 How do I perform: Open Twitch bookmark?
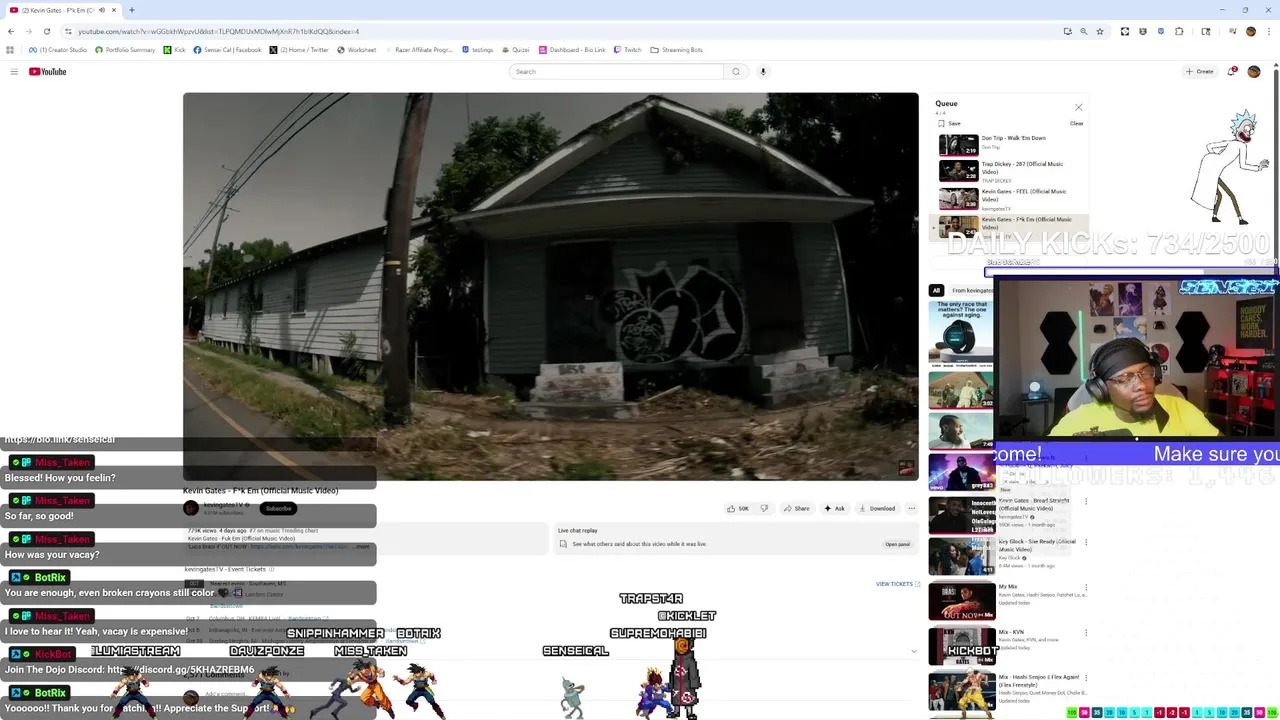click(628, 50)
